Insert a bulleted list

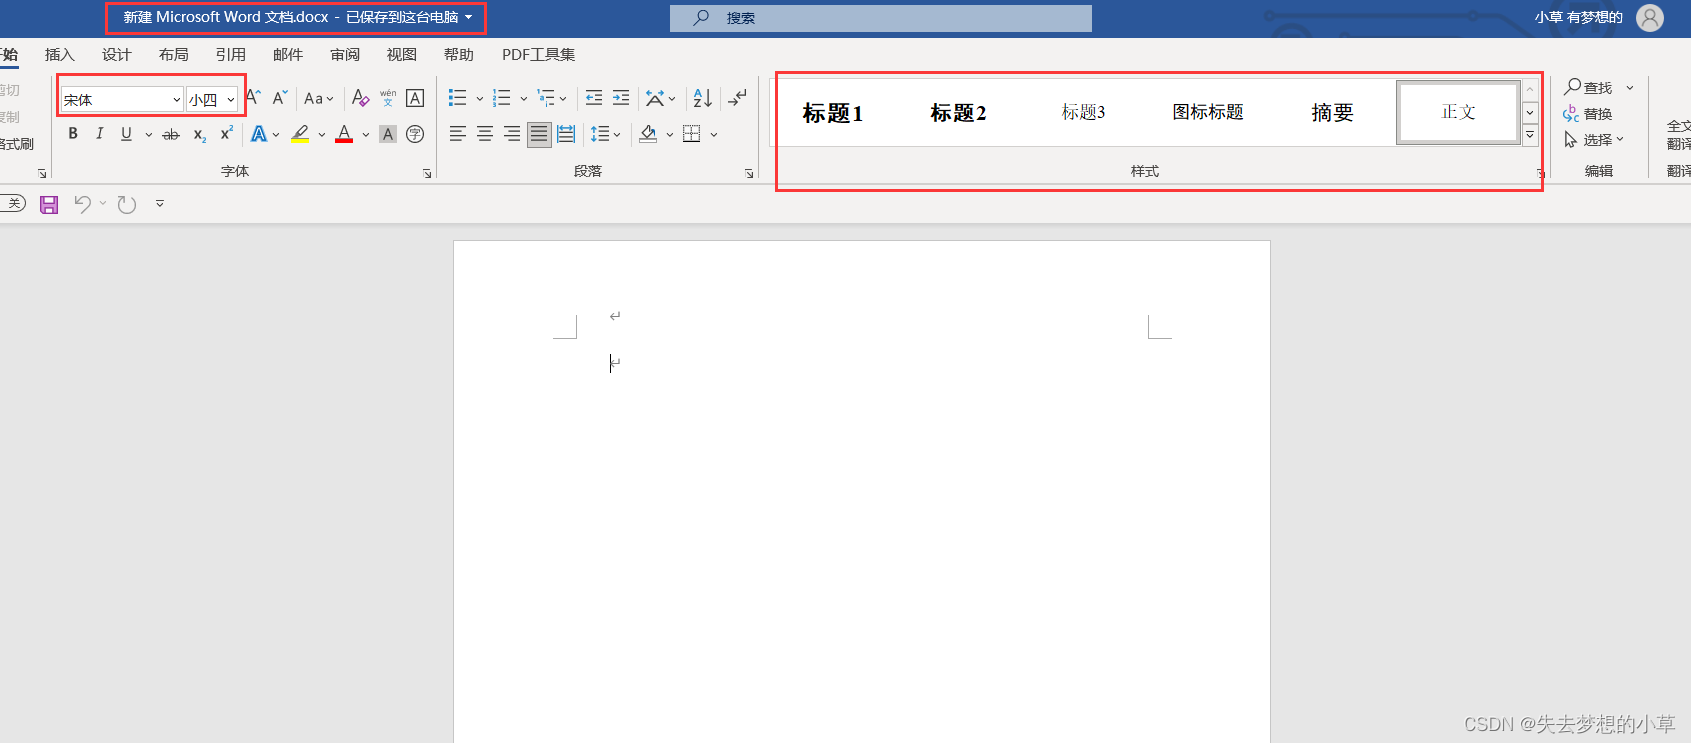pos(458,98)
